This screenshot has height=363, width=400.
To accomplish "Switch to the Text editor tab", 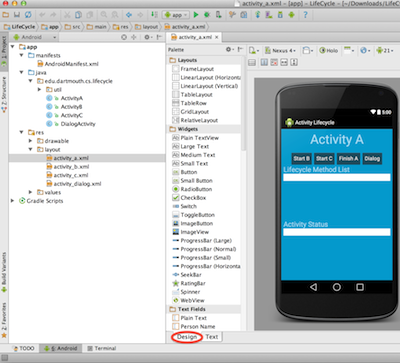I will pyautogui.click(x=212, y=337).
